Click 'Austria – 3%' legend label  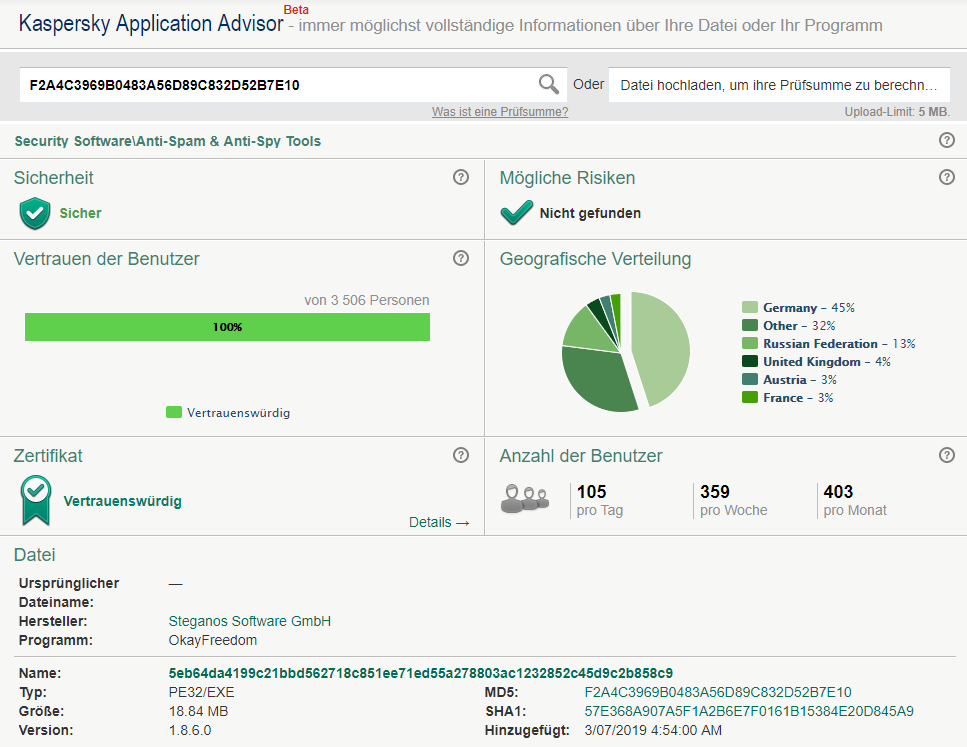pyautogui.click(x=800, y=379)
